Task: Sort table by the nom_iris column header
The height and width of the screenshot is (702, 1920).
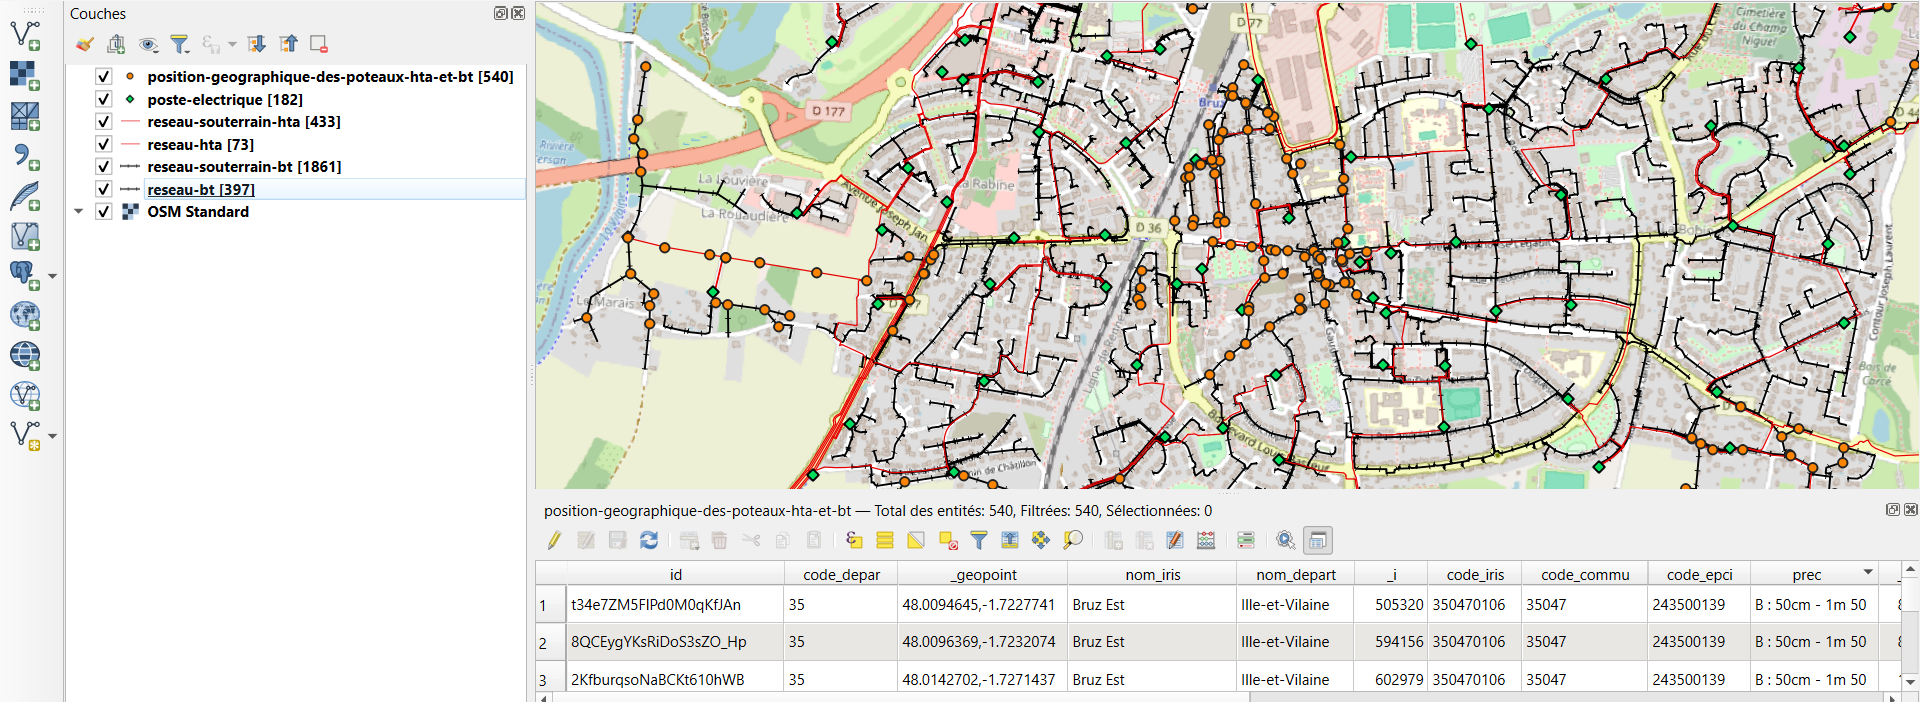Action: tap(1152, 574)
